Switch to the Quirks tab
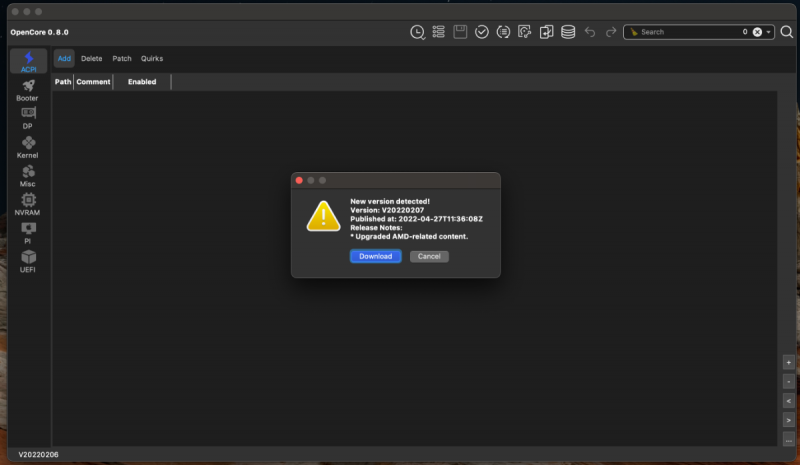Image resolution: width=800 pixels, height=465 pixels. coord(152,59)
